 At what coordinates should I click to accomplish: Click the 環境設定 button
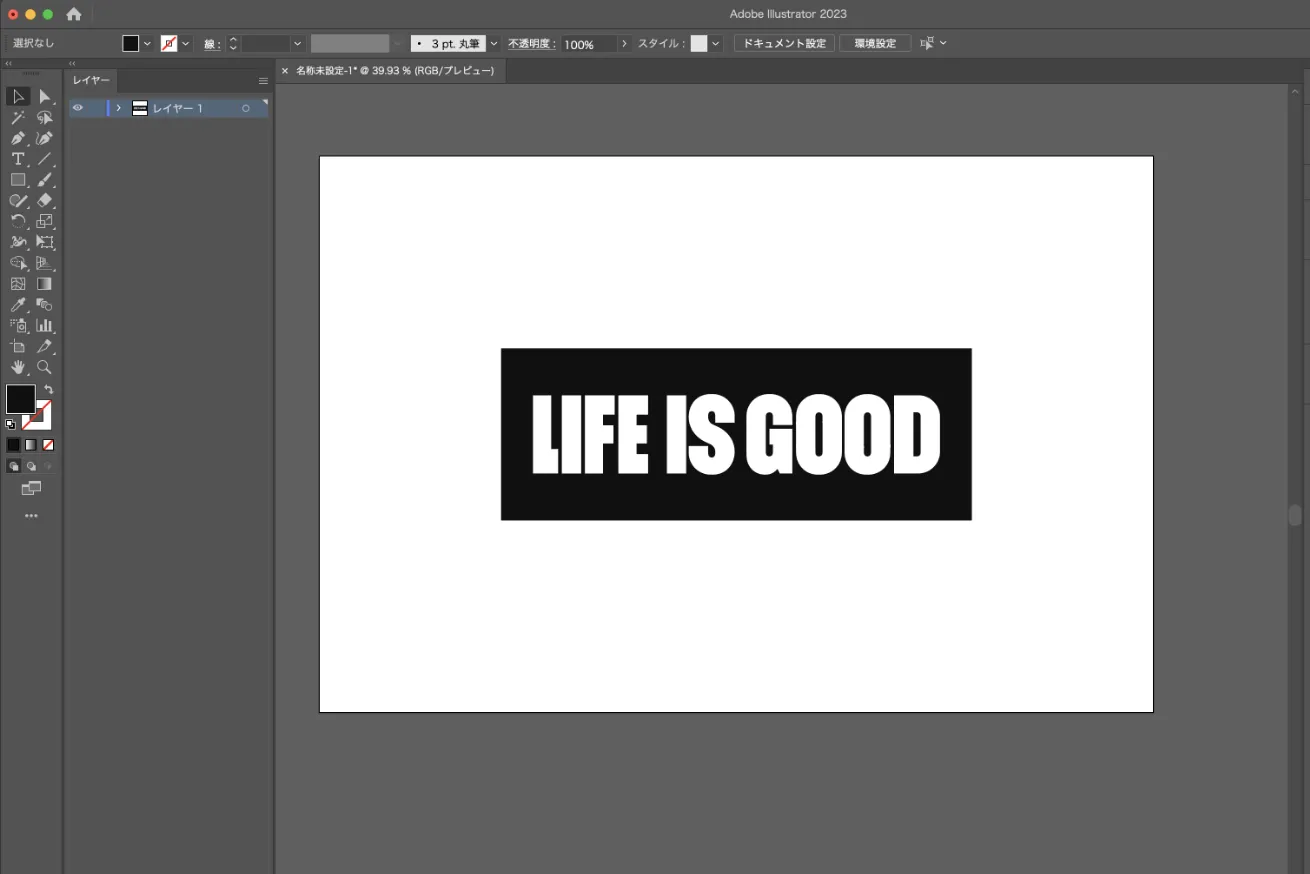pos(875,44)
